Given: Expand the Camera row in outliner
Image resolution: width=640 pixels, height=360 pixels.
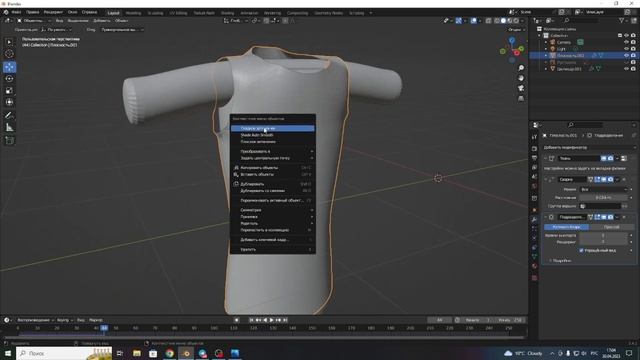Looking at the screenshot, I should [546, 42].
